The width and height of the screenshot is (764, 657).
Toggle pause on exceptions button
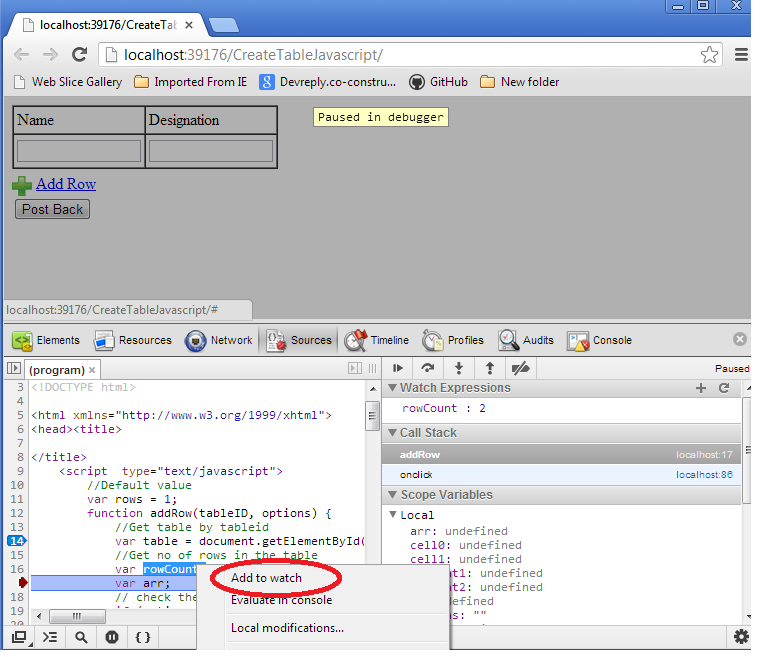[112, 636]
